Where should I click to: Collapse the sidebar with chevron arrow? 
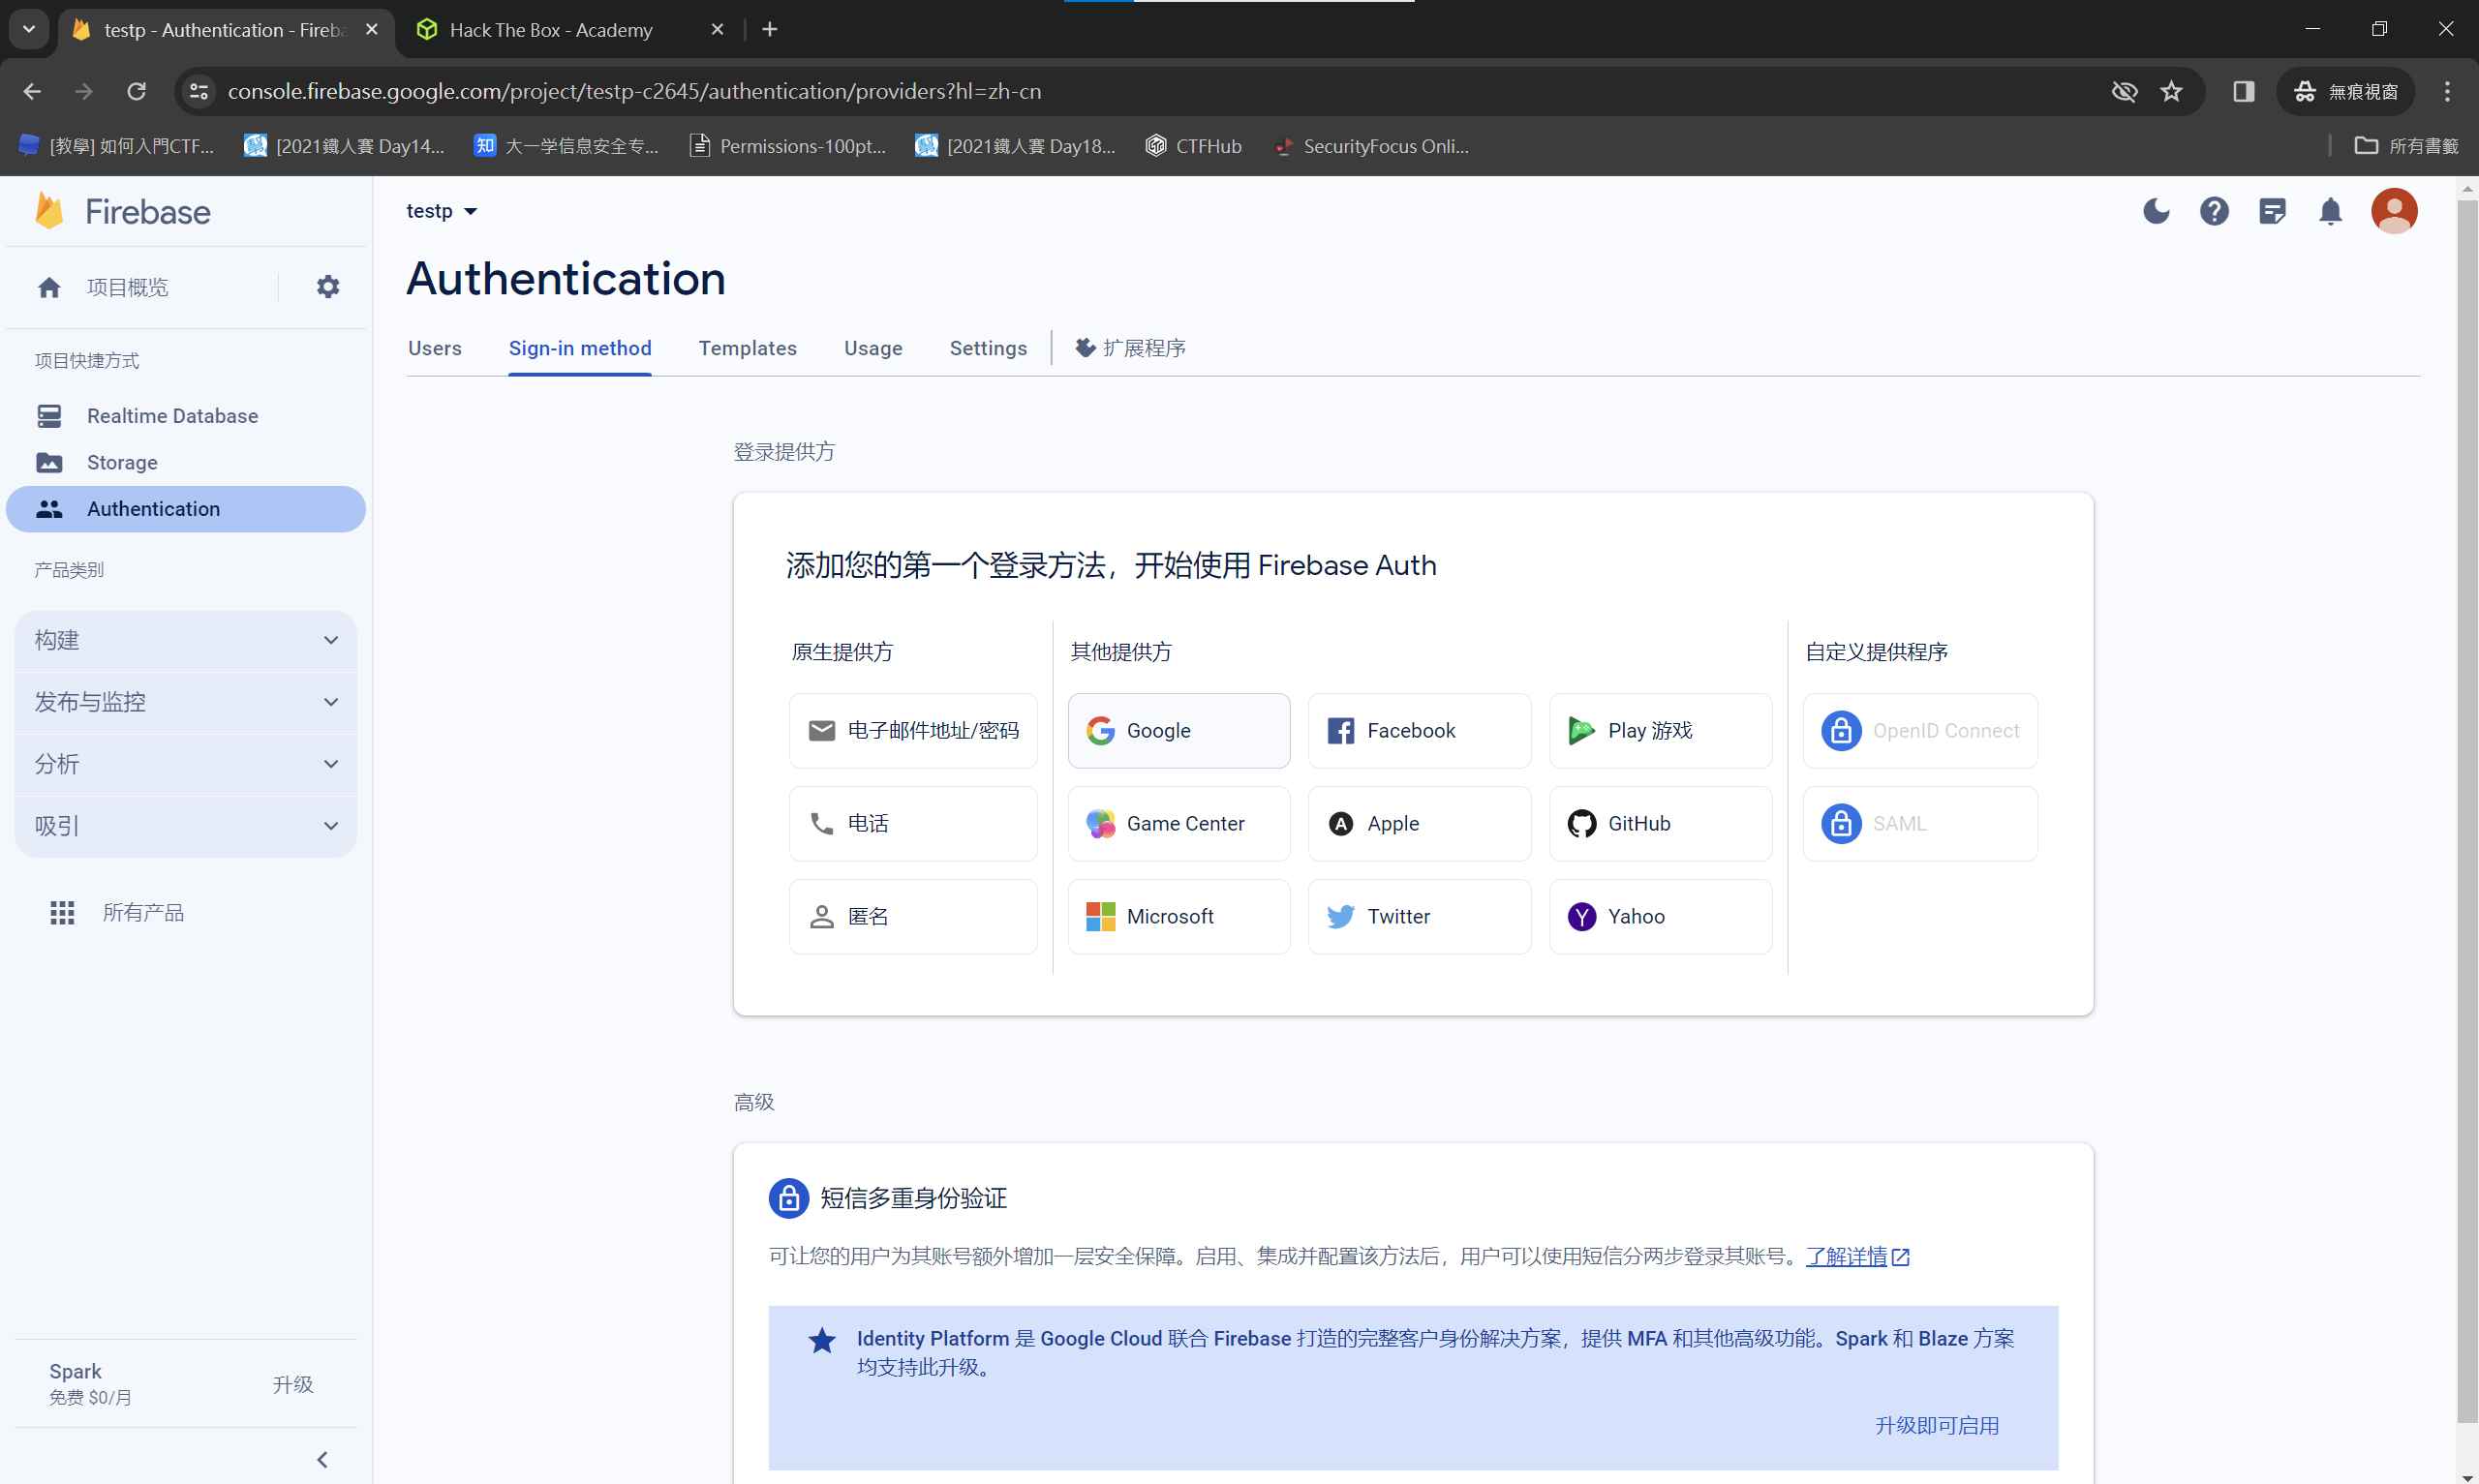(x=322, y=1460)
